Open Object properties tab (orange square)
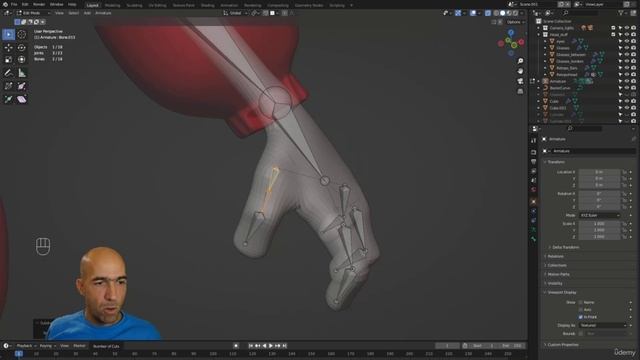Screen dimensions: 640x360 [x=533, y=202]
